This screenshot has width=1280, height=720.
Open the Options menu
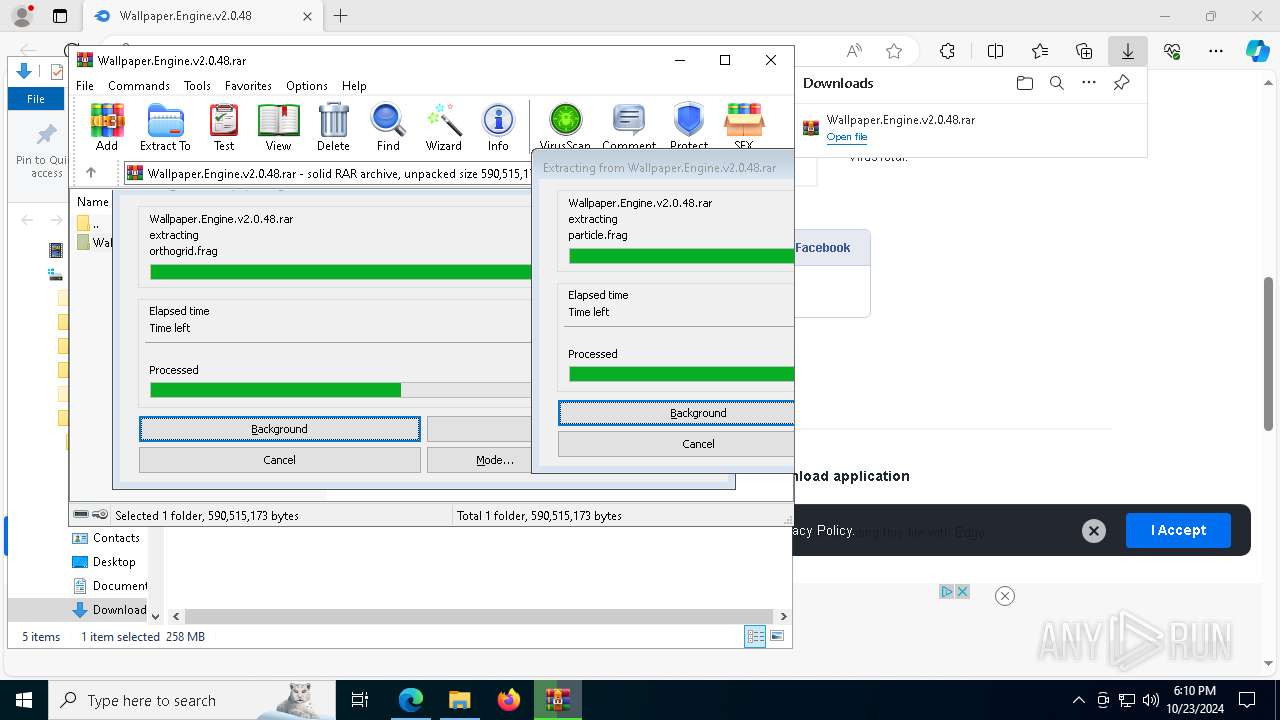tap(307, 86)
